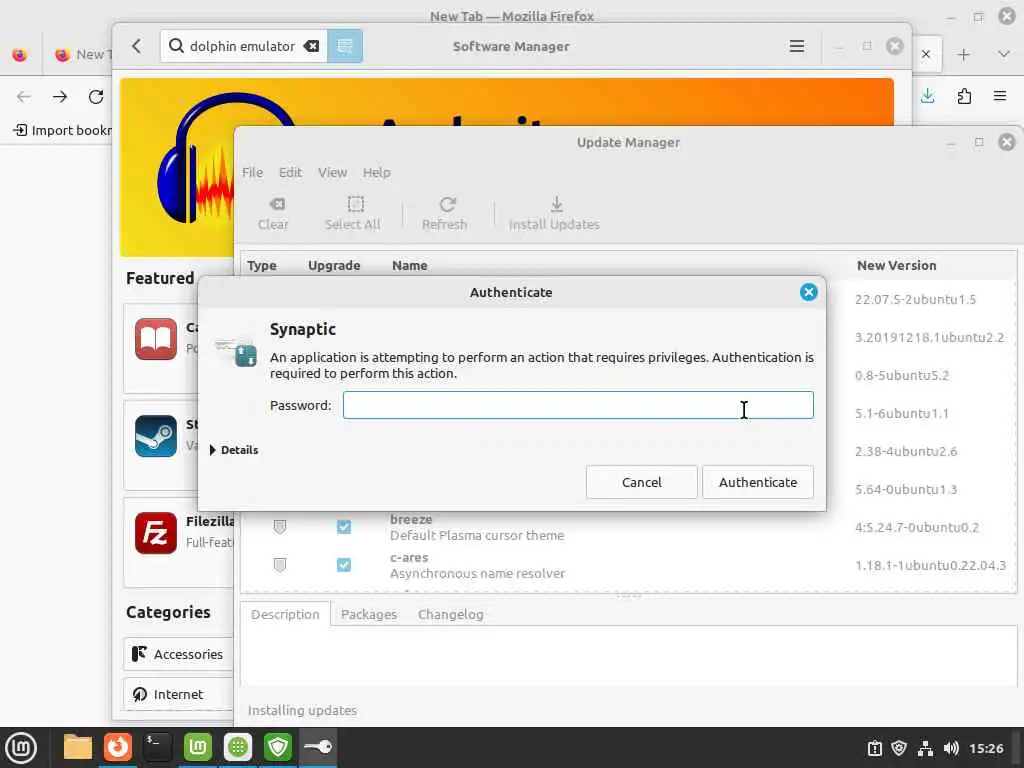Open the Software Manager hamburger menu
1024x768 pixels.
[796, 46]
